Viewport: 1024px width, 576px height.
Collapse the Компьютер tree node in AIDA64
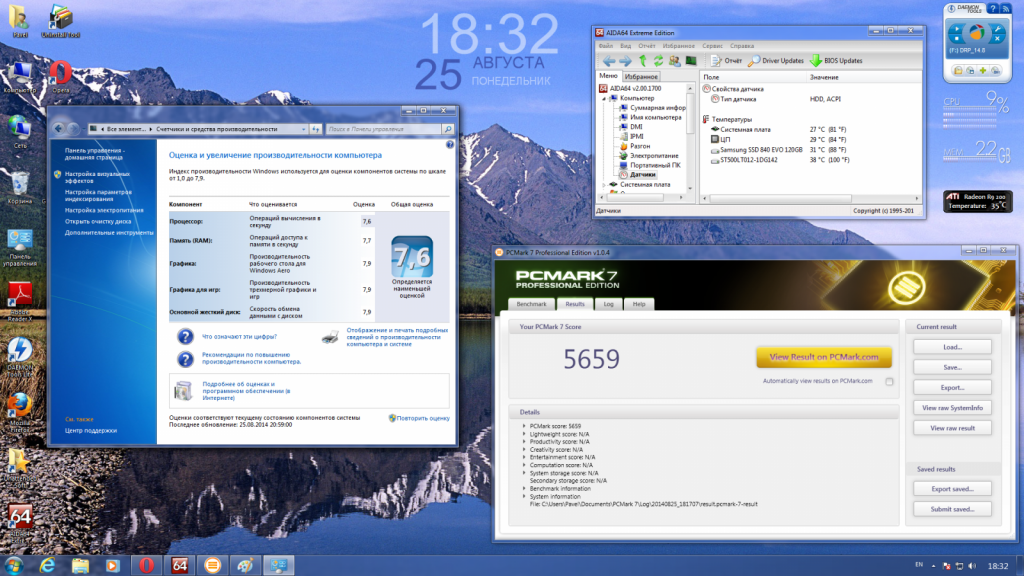click(x=603, y=98)
